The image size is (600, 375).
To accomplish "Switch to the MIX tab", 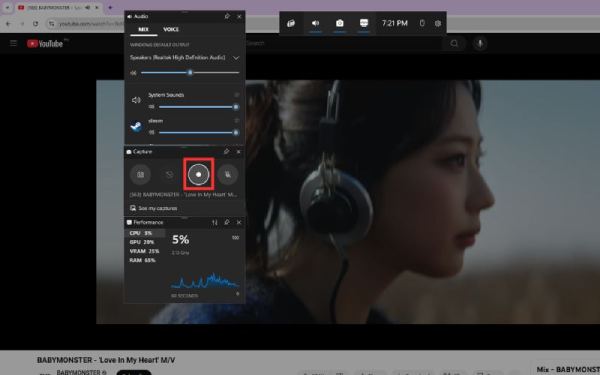I will (x=143, y=29).
